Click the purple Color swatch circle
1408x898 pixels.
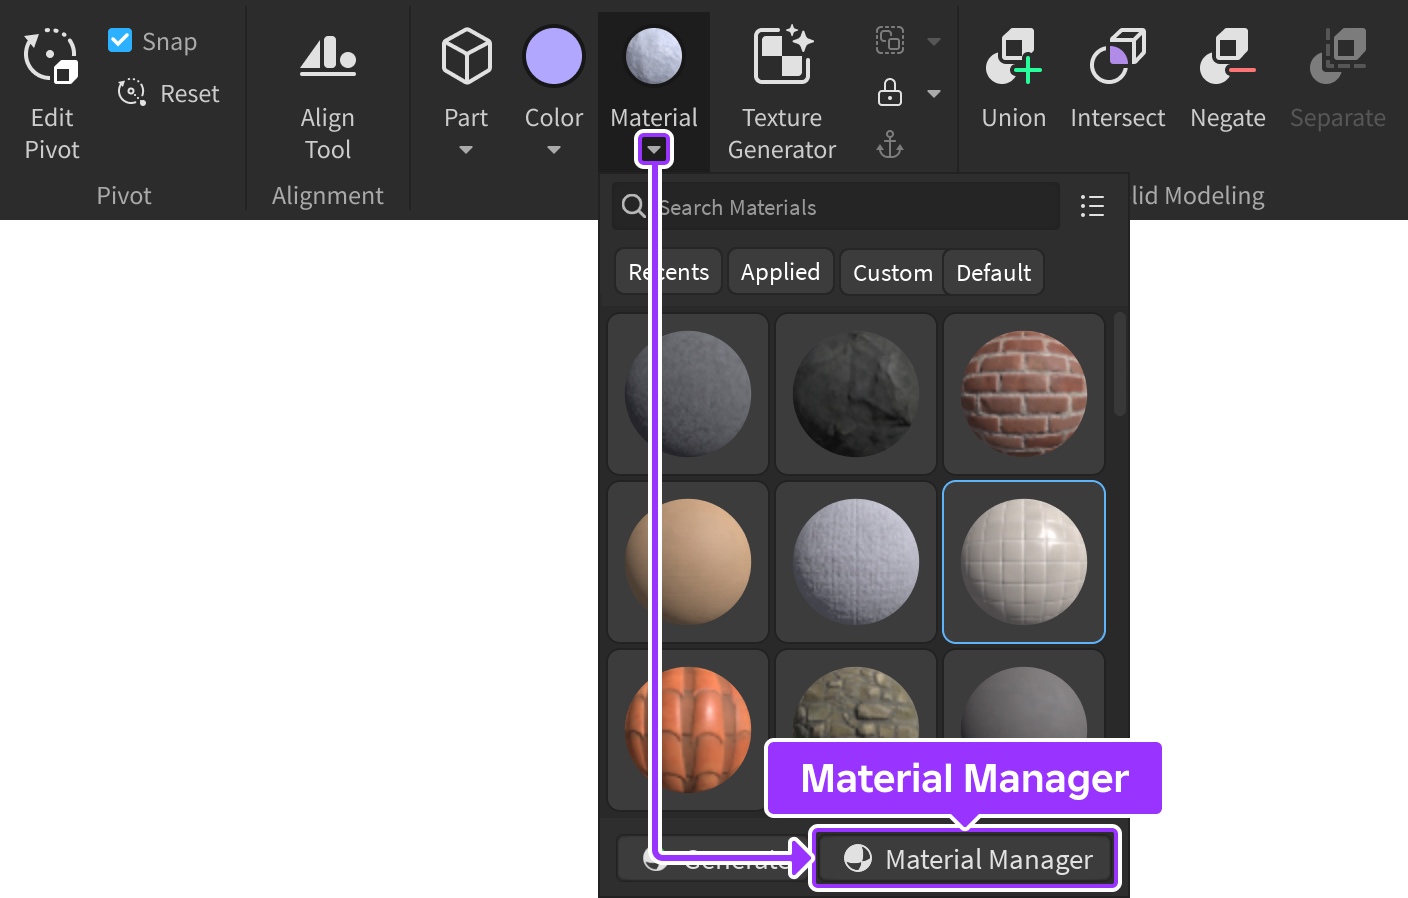coord(554,57)
